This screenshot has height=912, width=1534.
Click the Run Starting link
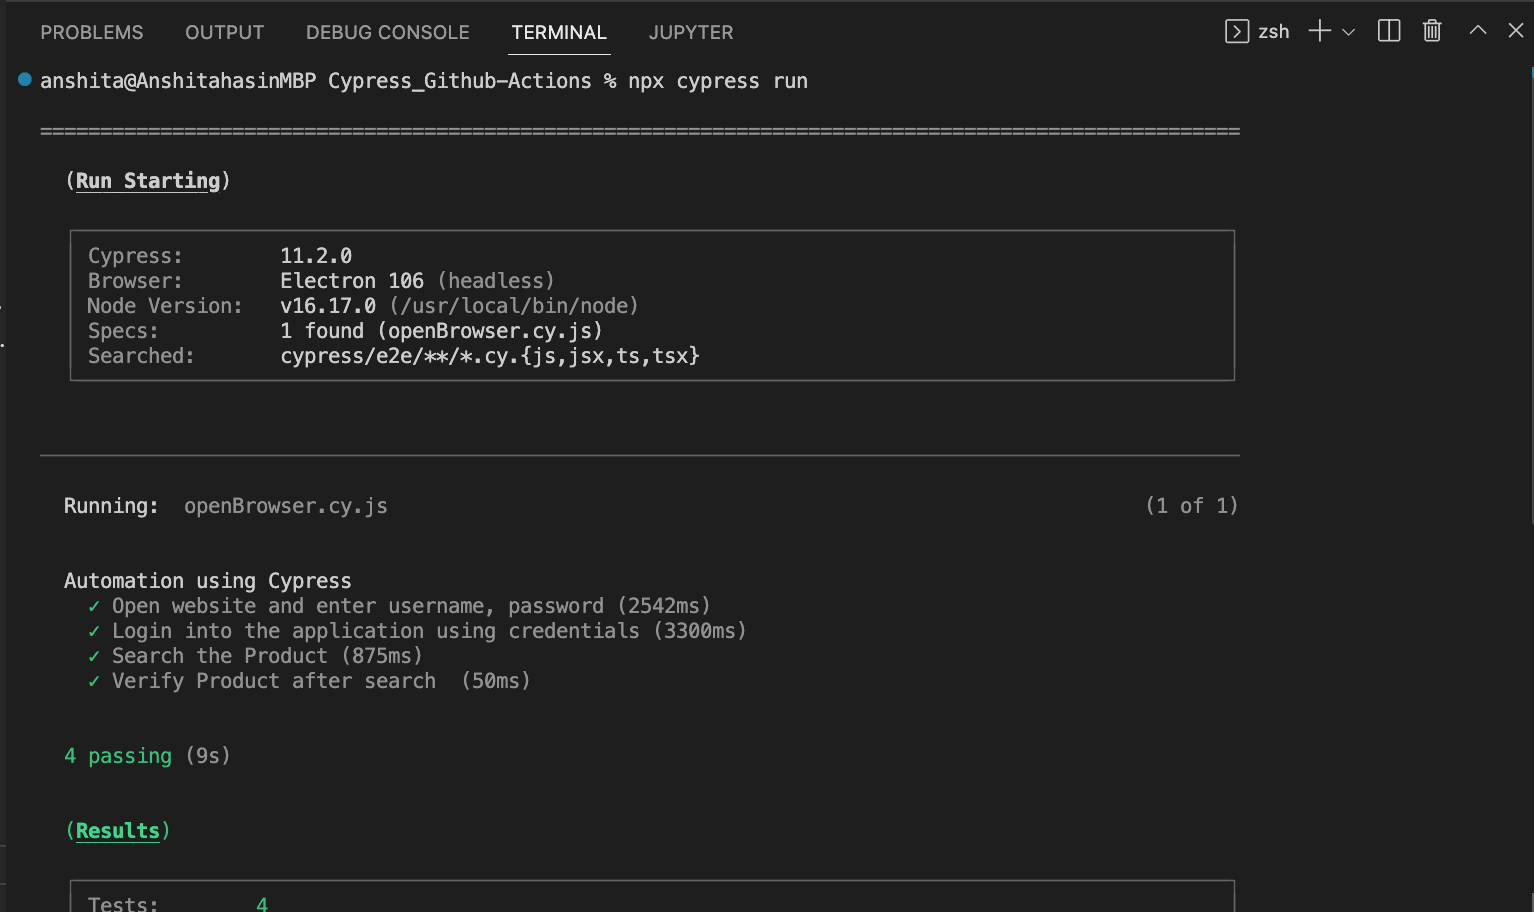click(x=147, y=180)
